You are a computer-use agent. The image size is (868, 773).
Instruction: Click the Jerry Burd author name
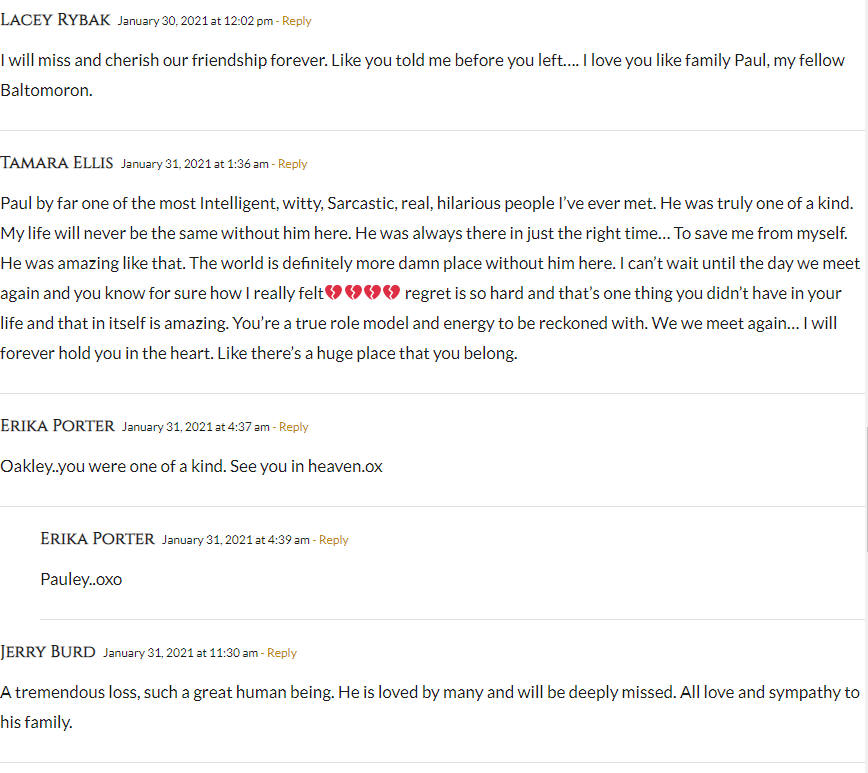(x=48, y=652)
